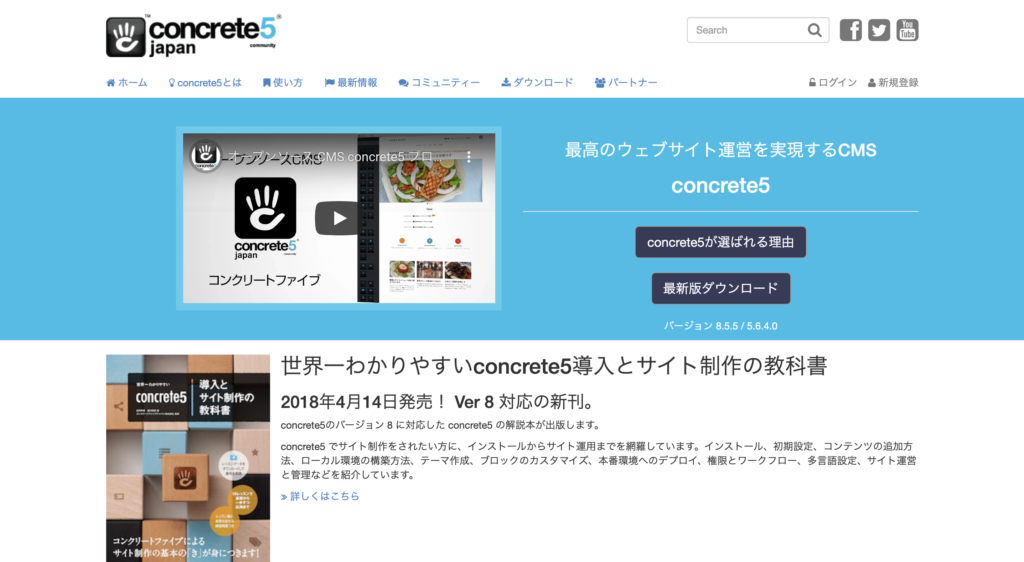Image resolution: width=1024 pixels, height=562 pixels.
Task: Open the コミュニティー menu item
Action: 439,83
